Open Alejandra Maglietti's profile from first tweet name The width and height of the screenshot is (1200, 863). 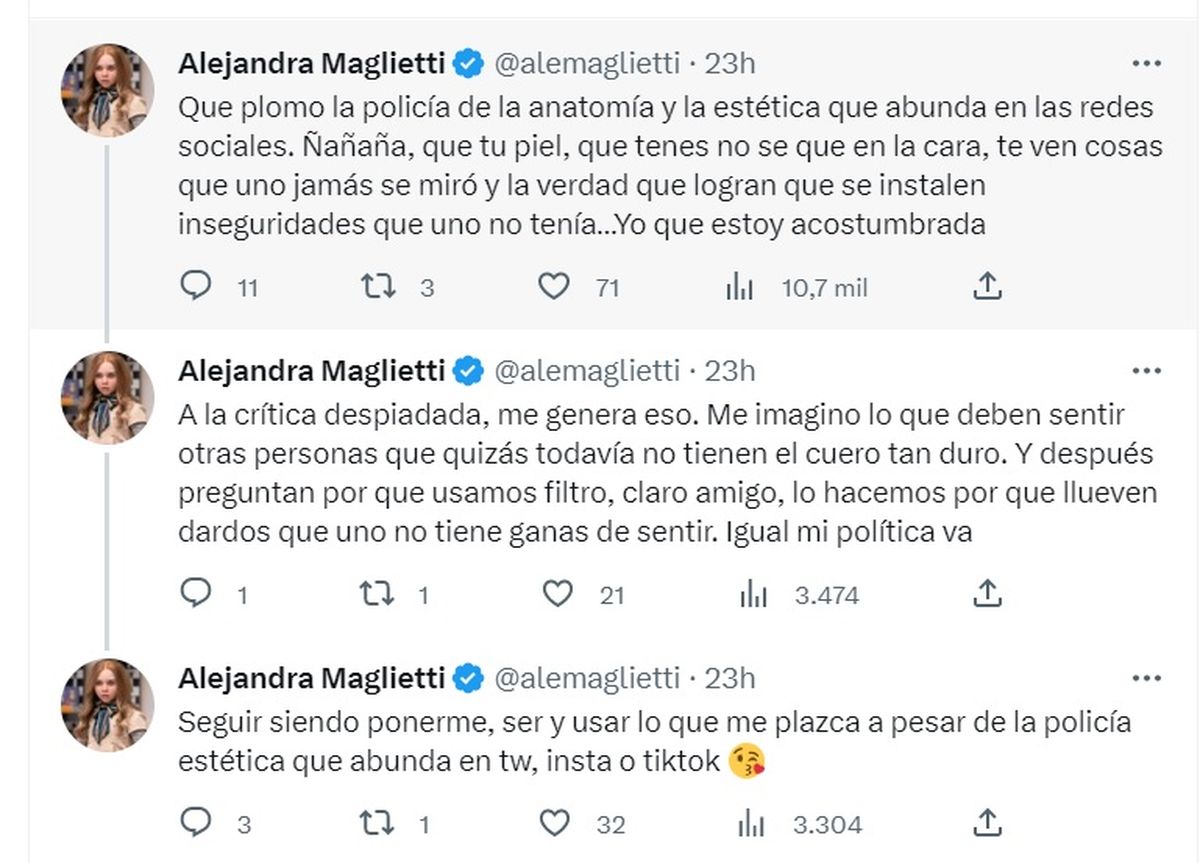(x=311, y=64)
